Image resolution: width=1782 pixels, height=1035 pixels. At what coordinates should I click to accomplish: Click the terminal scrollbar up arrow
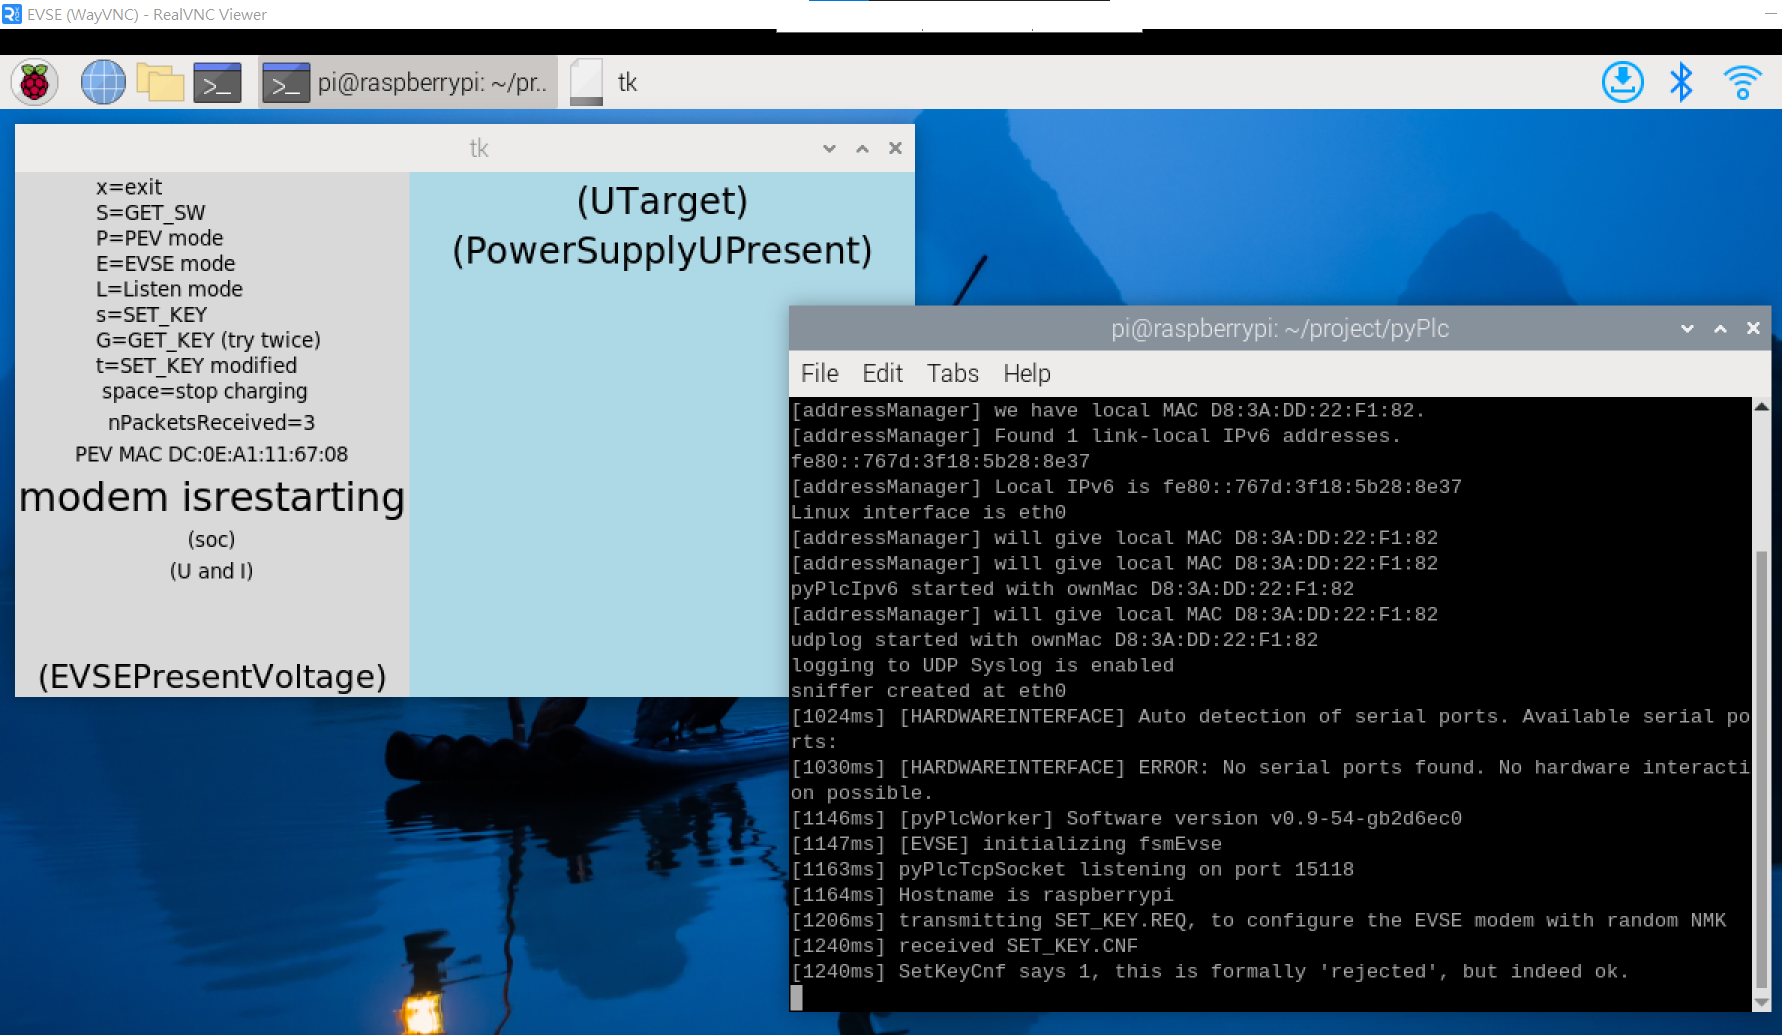[x=1761, y=406]
